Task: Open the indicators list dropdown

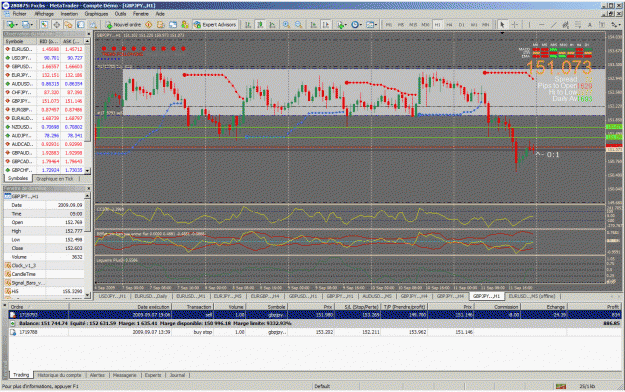Action: coord(342,25)
